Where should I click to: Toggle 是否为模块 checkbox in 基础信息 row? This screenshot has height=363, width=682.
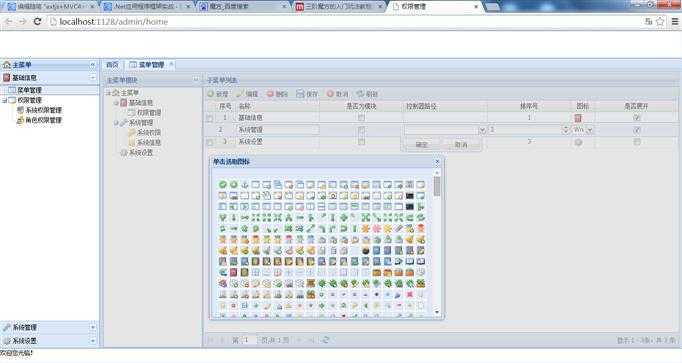tap(361, 118)
